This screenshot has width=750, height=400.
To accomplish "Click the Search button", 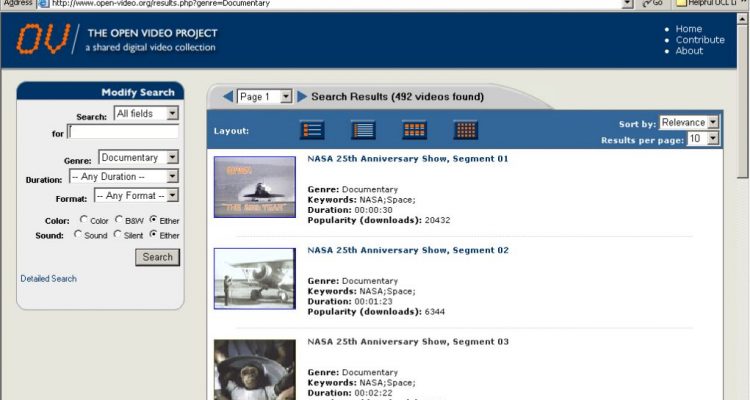I will click(x=157, y=257).
